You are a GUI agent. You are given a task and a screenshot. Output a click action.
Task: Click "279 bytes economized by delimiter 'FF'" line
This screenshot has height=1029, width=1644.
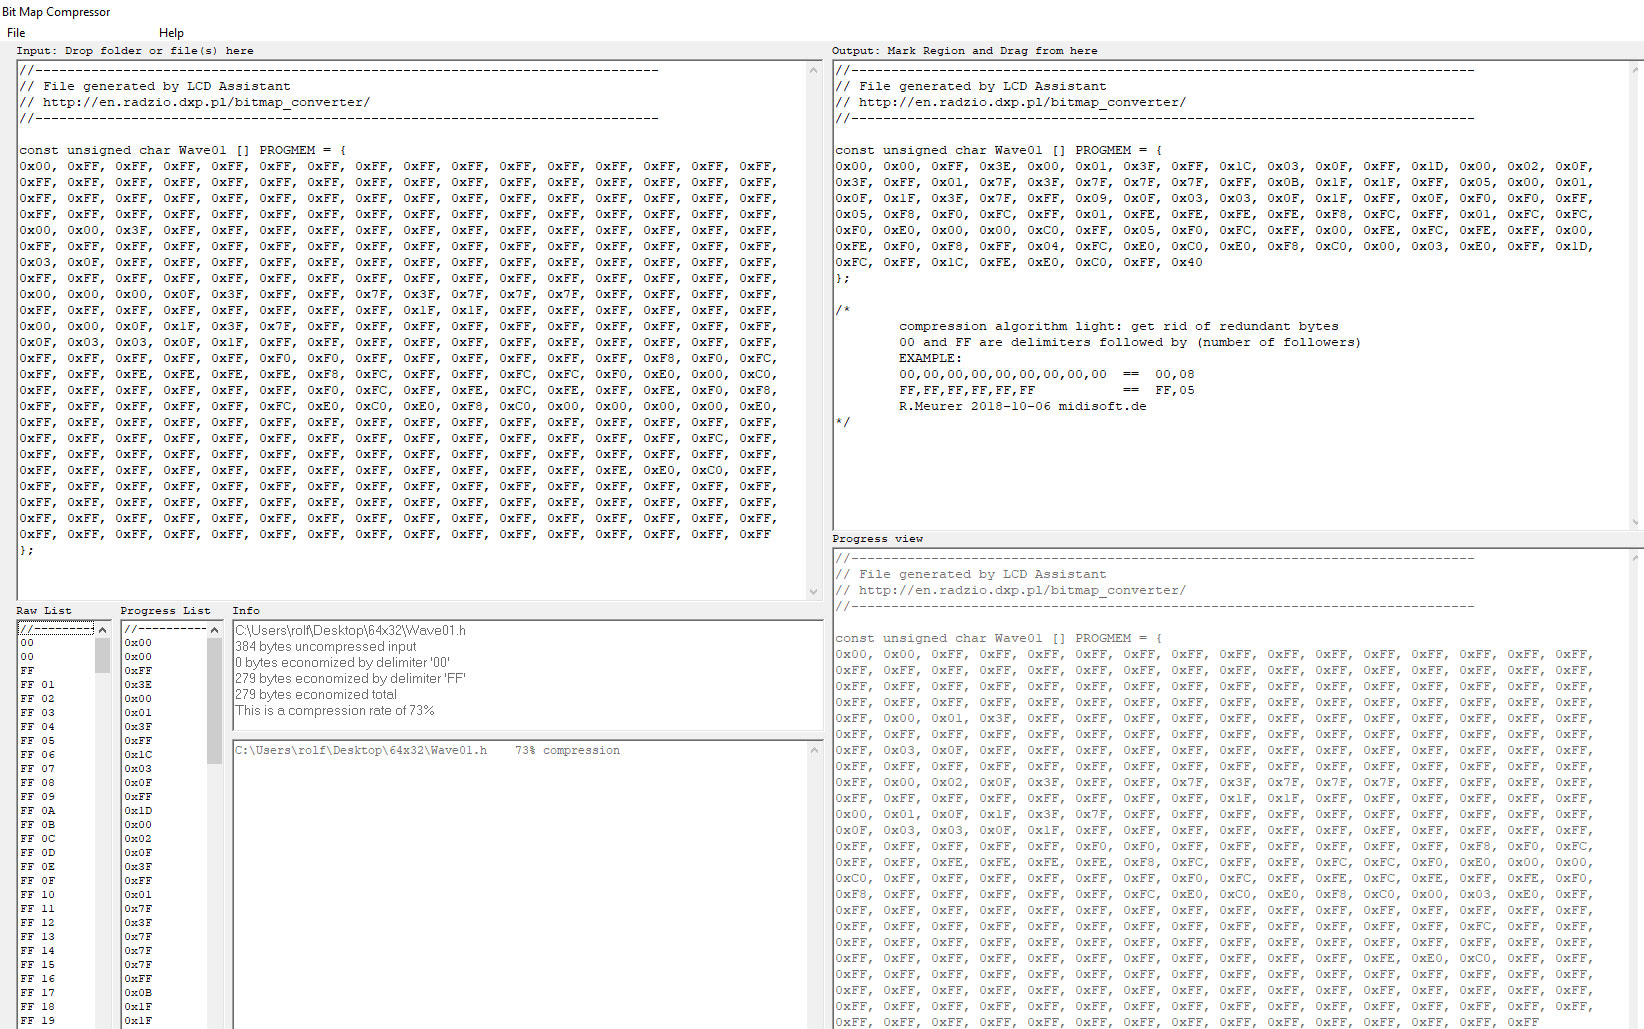pos(350,678)
